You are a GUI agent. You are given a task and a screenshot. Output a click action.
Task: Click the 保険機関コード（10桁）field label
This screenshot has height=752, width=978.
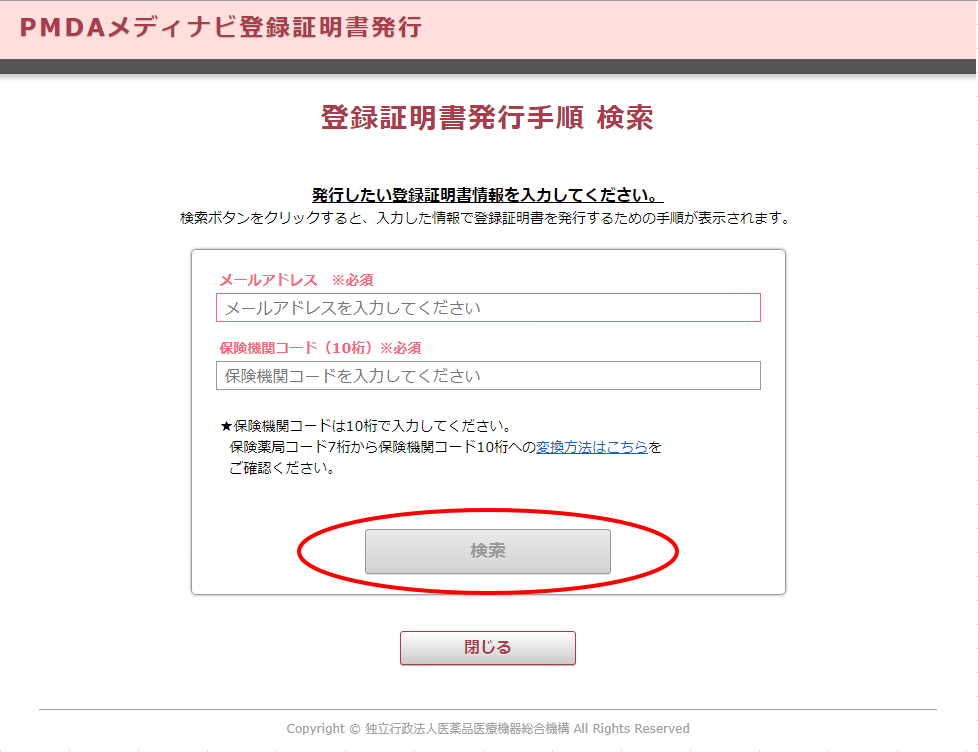(x=300, y=348)
